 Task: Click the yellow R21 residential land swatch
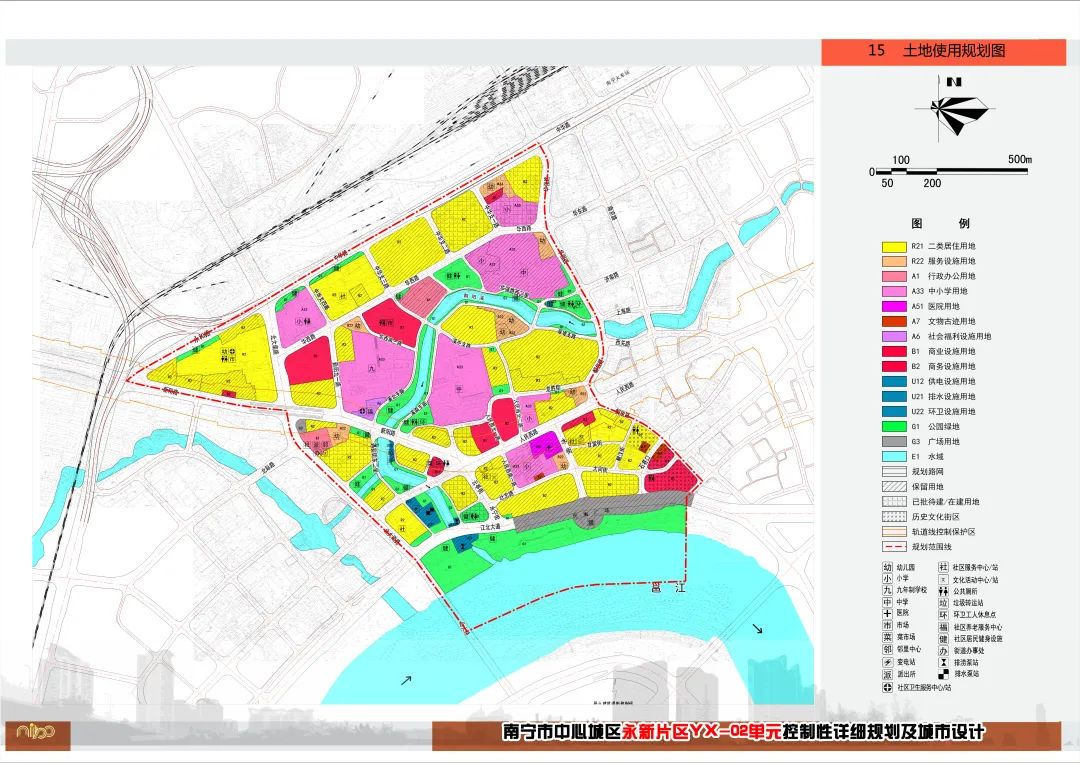pyautogui.click(x=892, y=247)
